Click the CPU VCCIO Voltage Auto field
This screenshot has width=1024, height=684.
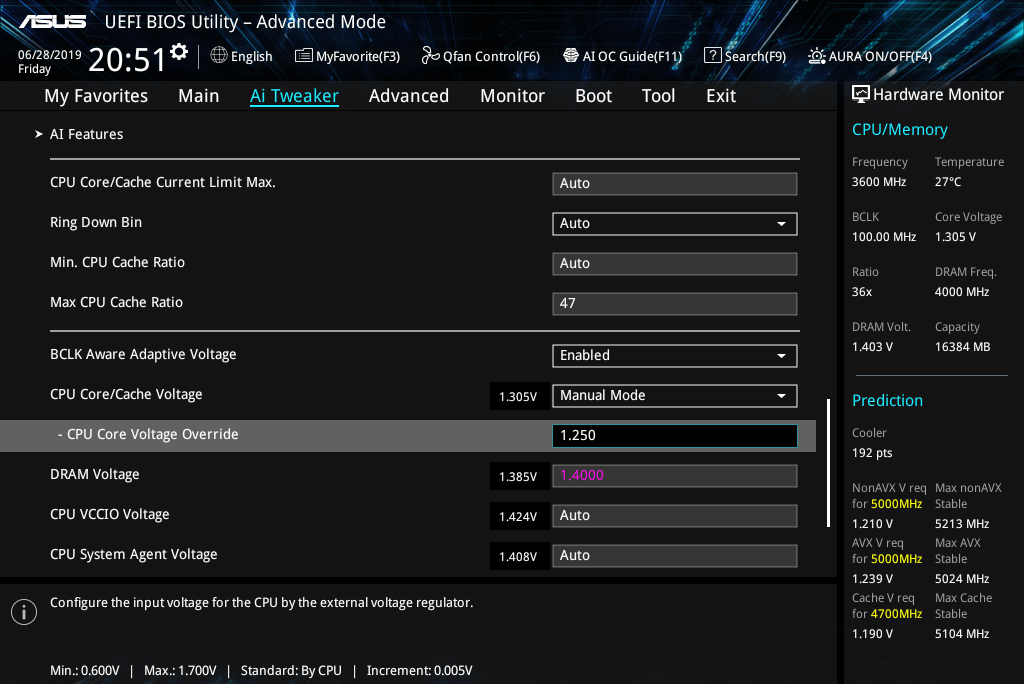(x=675, y=515)
